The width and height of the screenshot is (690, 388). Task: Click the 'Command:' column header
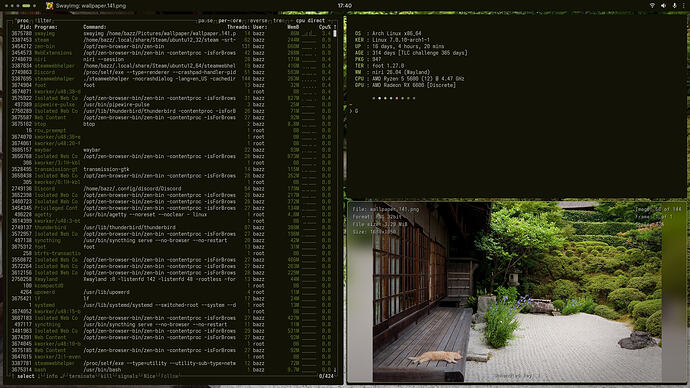(95, 27)
